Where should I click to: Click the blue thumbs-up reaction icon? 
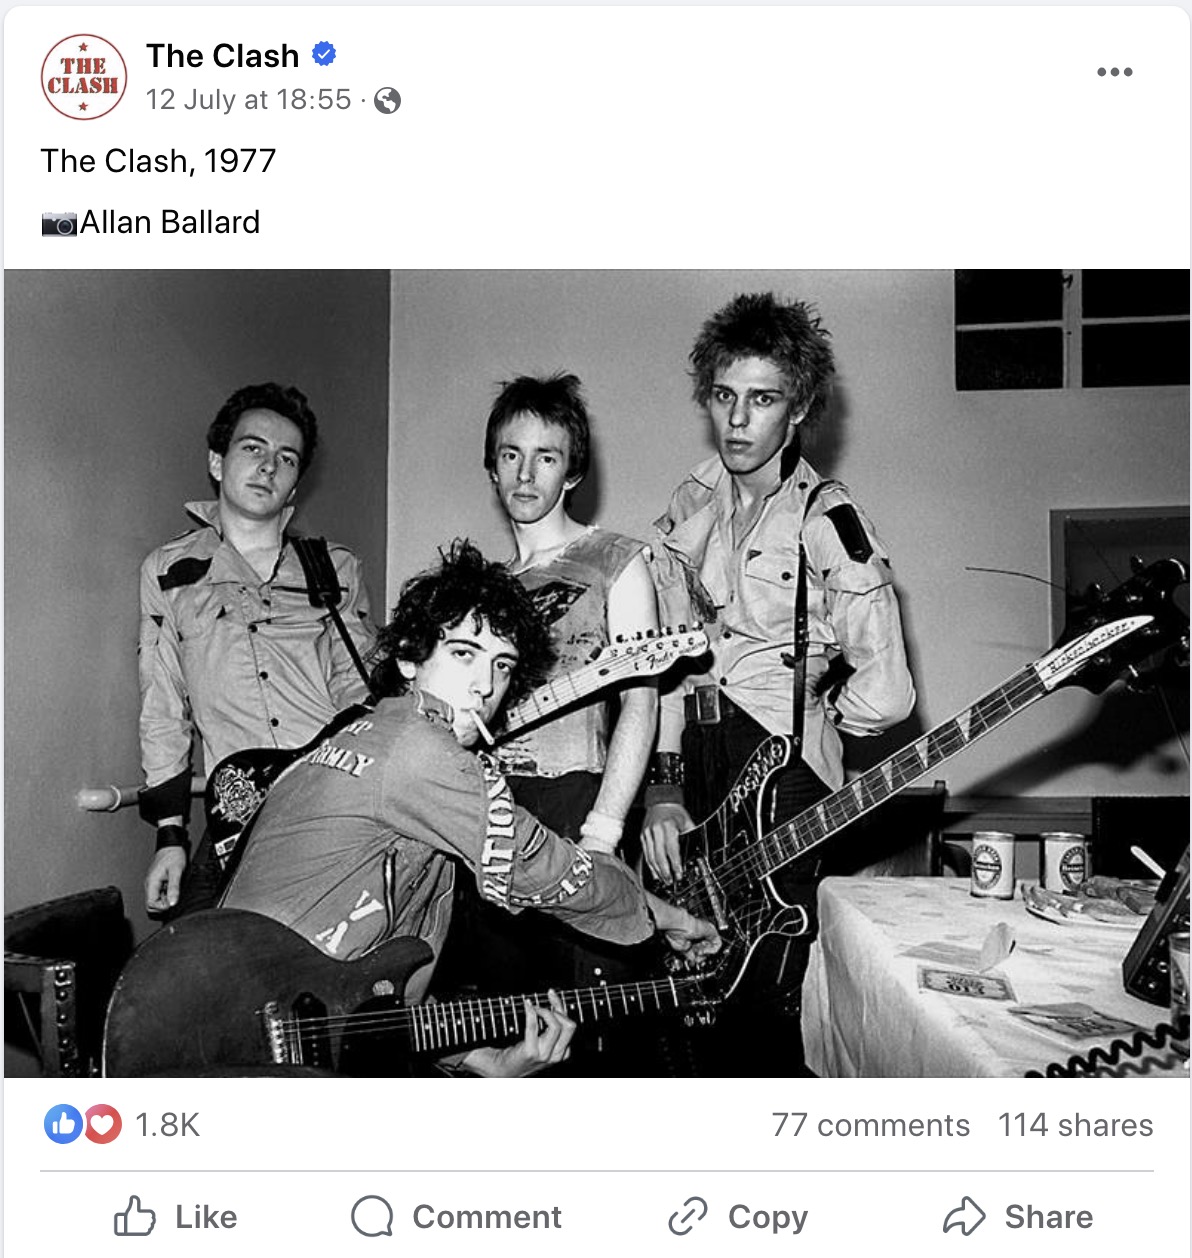63,1125
